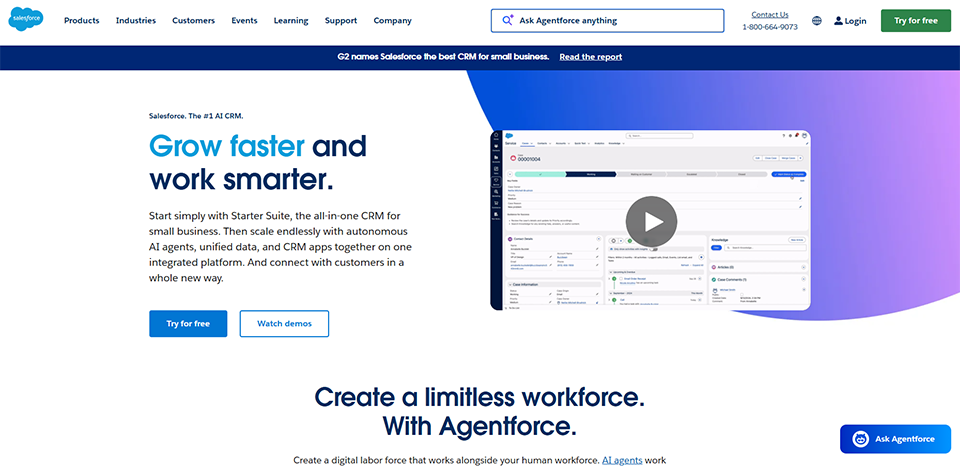Click the G2 names Salesforce banner text
This screenshot has width=960, height=467.
tap(443, 57)
